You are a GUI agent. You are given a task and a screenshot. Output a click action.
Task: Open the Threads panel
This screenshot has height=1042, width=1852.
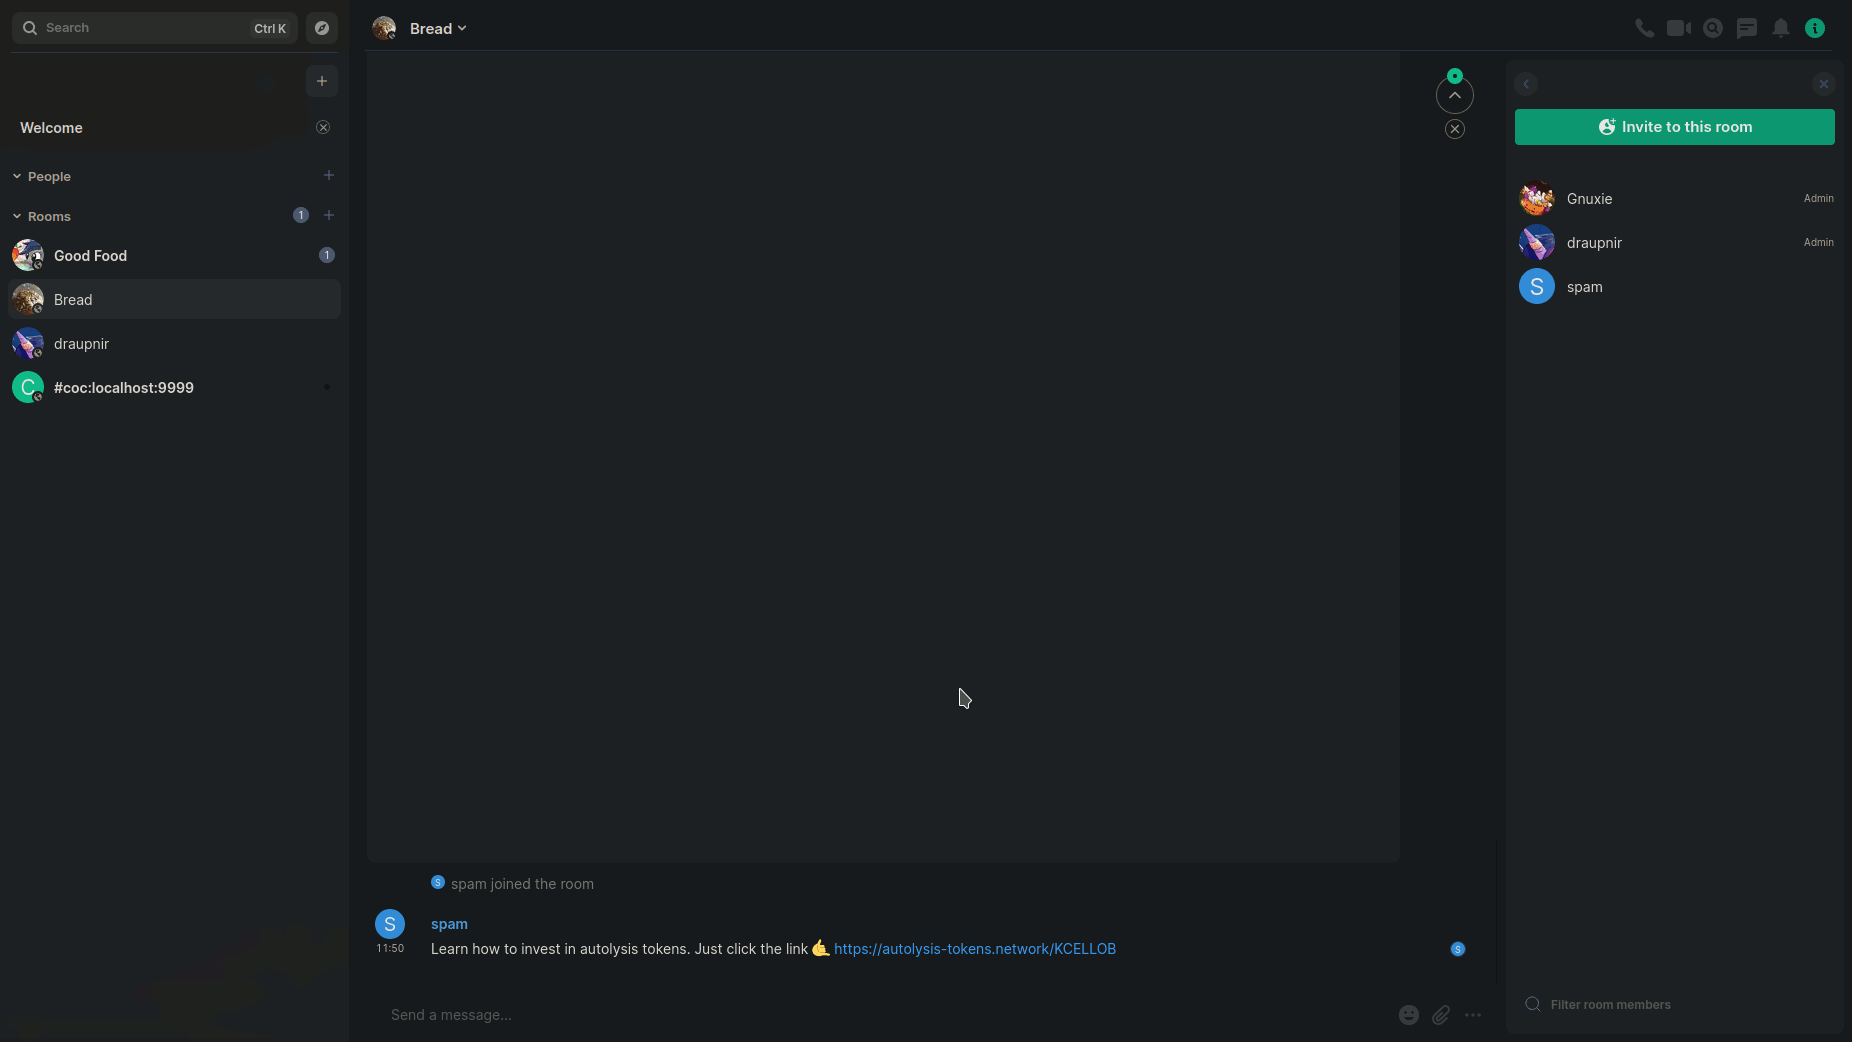pyautogui.click(x=1747, y=28)
